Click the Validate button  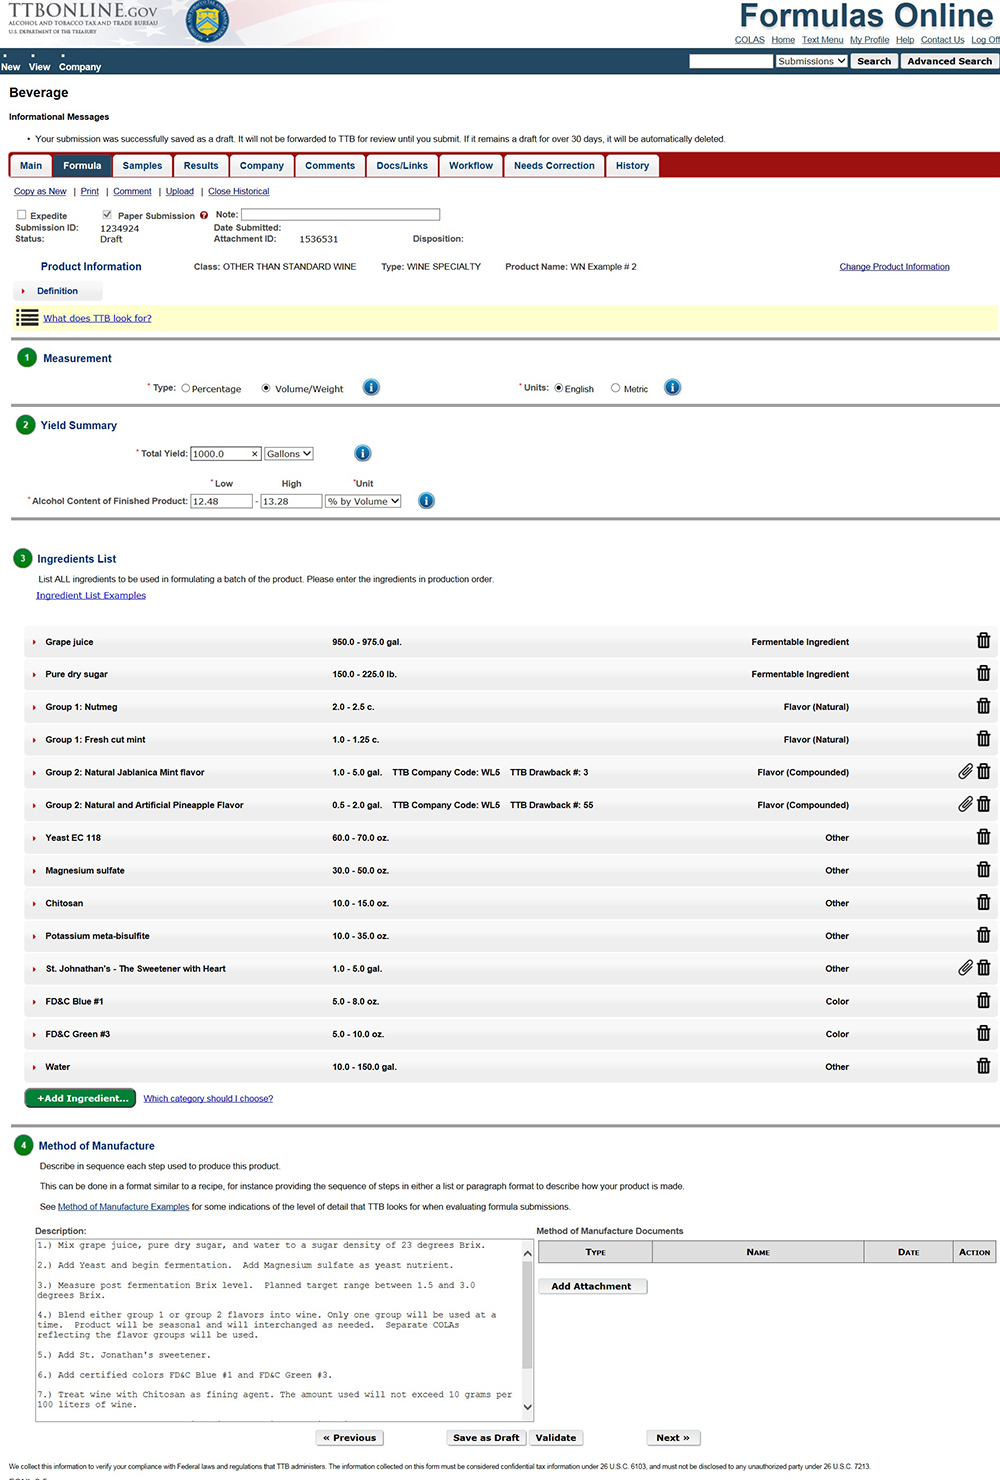tap(556, 1438)
